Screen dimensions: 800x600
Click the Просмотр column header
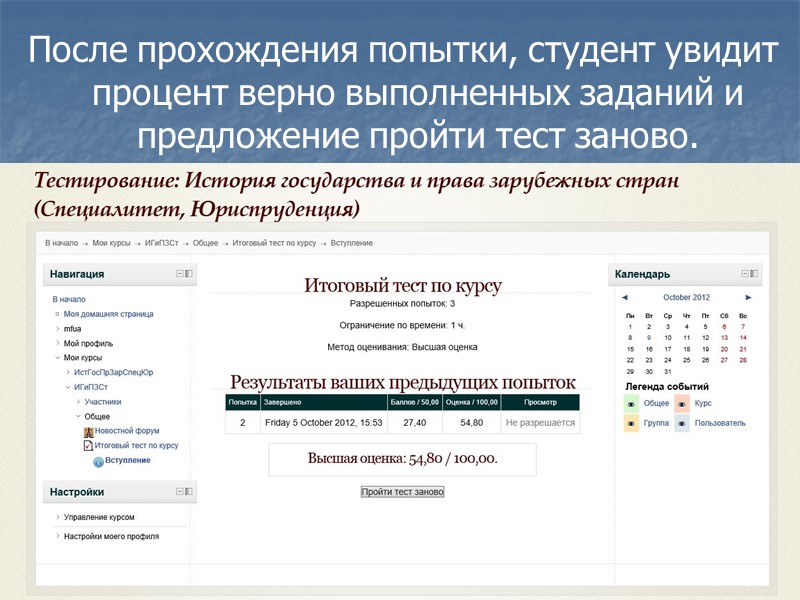pyautogui.click(x=540, y=402)
